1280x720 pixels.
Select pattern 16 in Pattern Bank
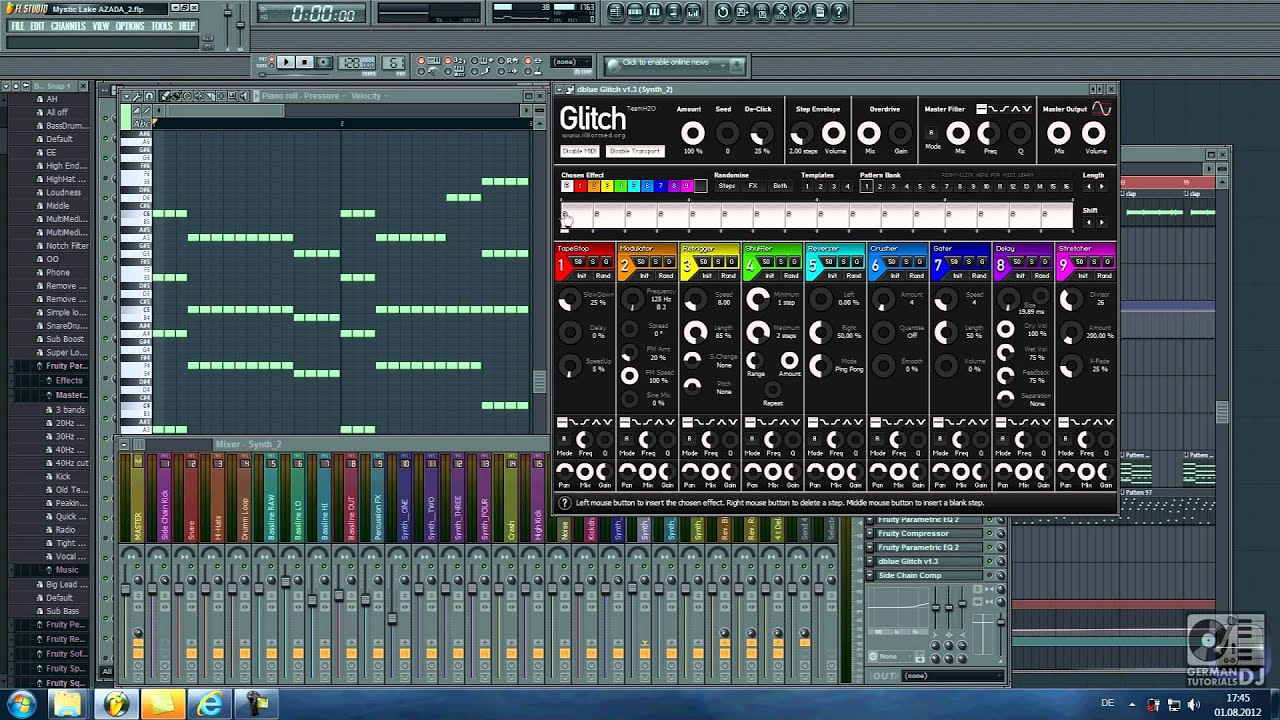(x=1066, y=186)
